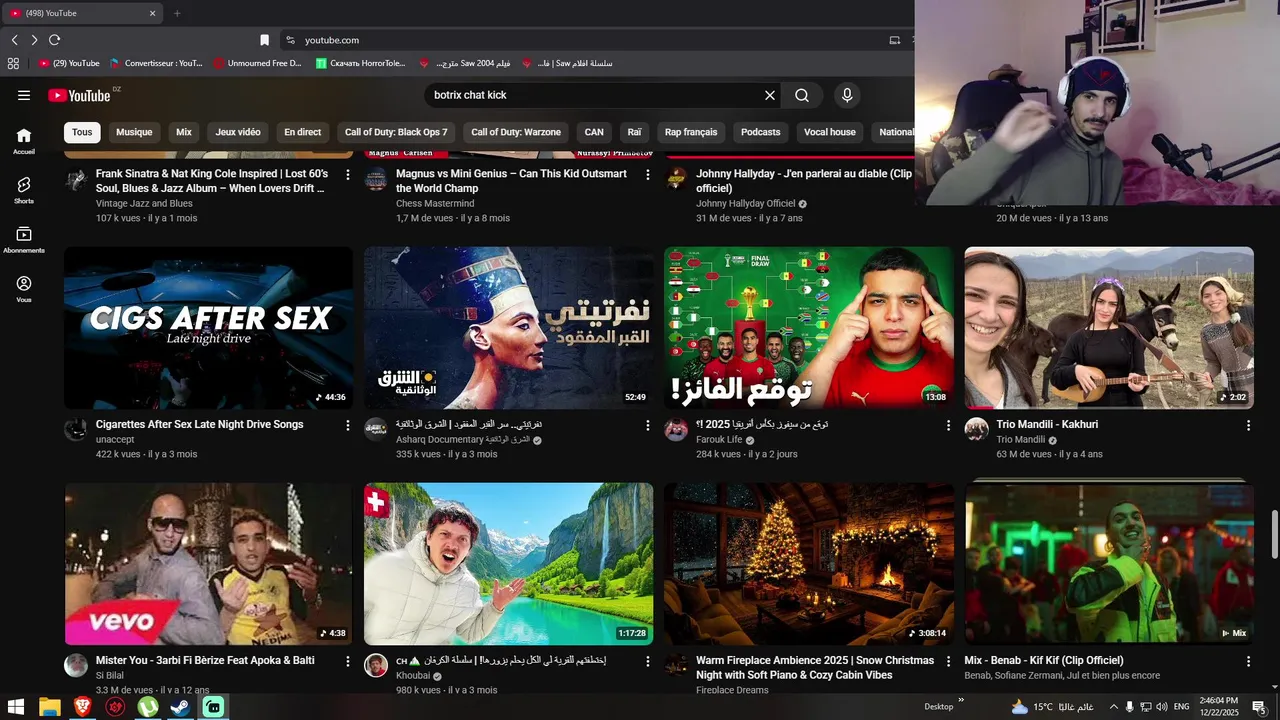The height and width of the screenshot is (720, 1280).
Task: Select the Musique filter chip
Action: pos(134,132)
